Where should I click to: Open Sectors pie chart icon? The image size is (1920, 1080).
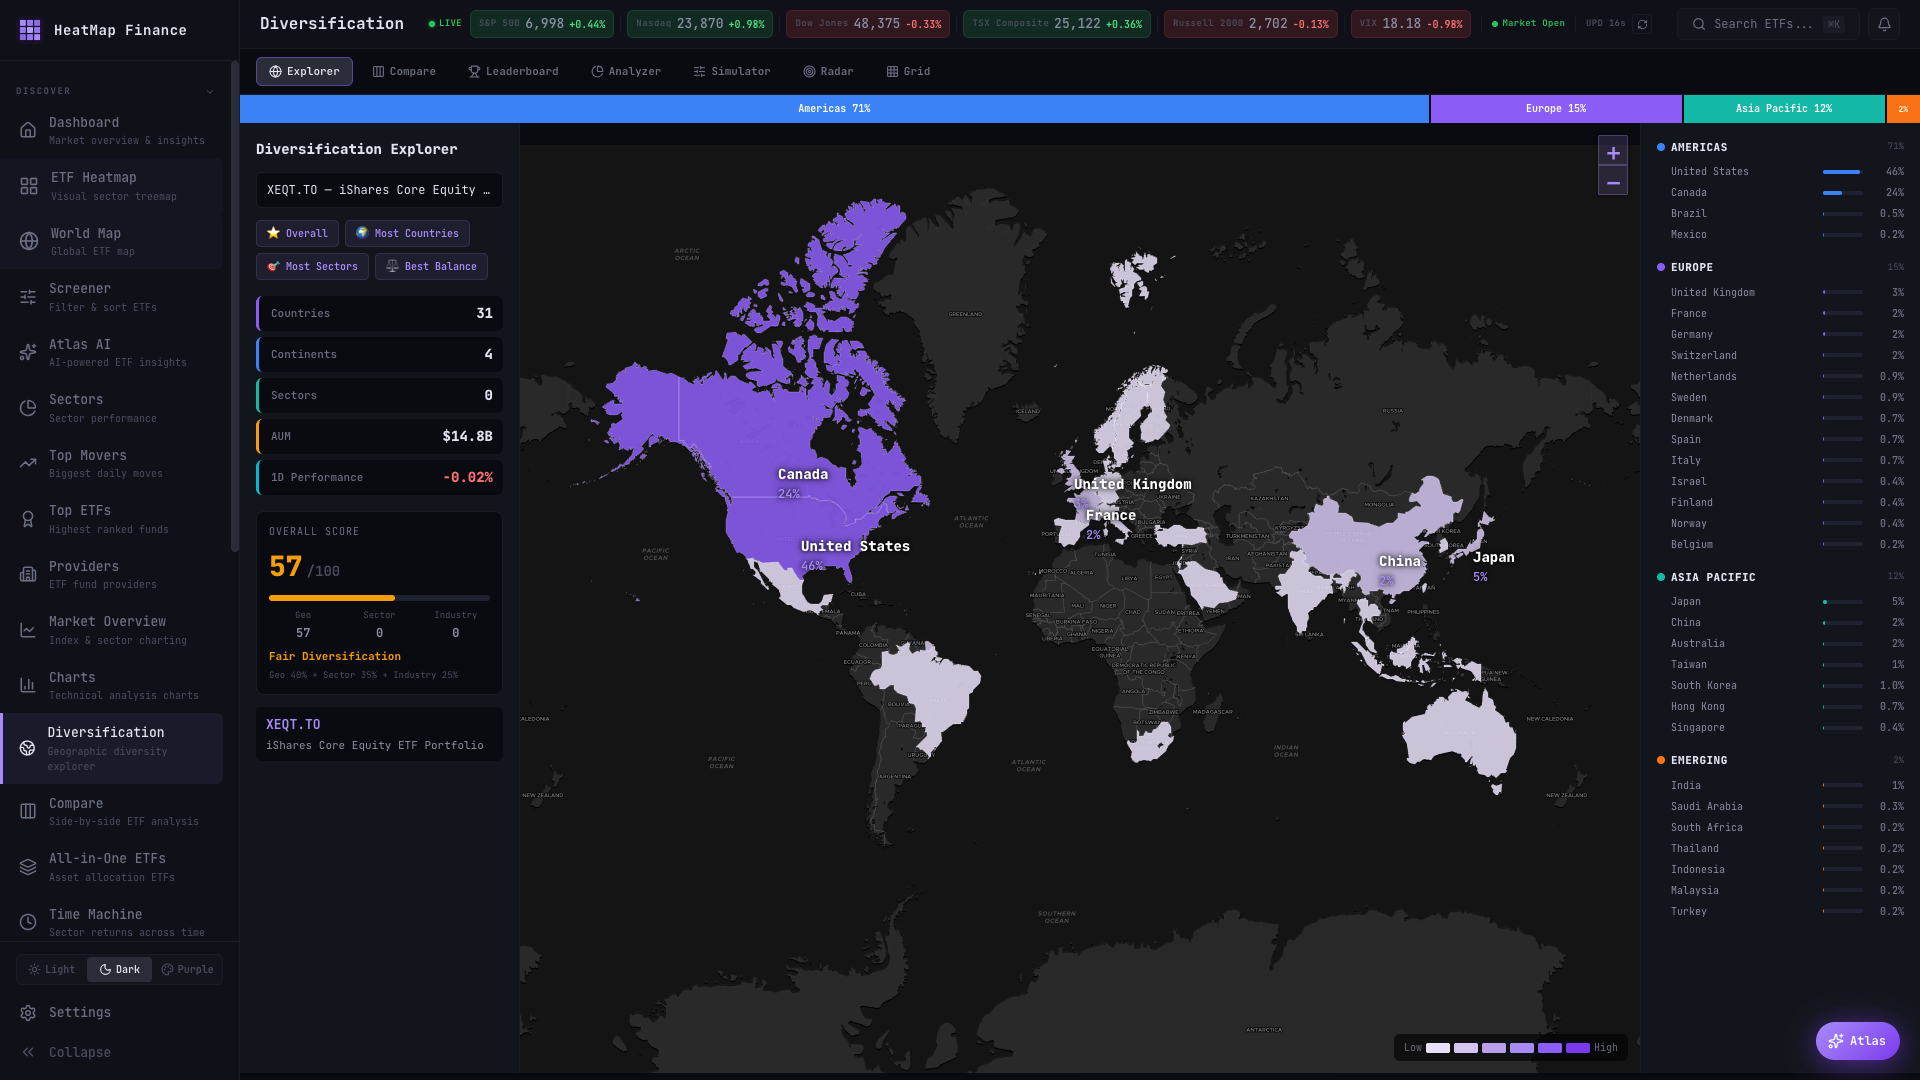click(x=28, y=408)
